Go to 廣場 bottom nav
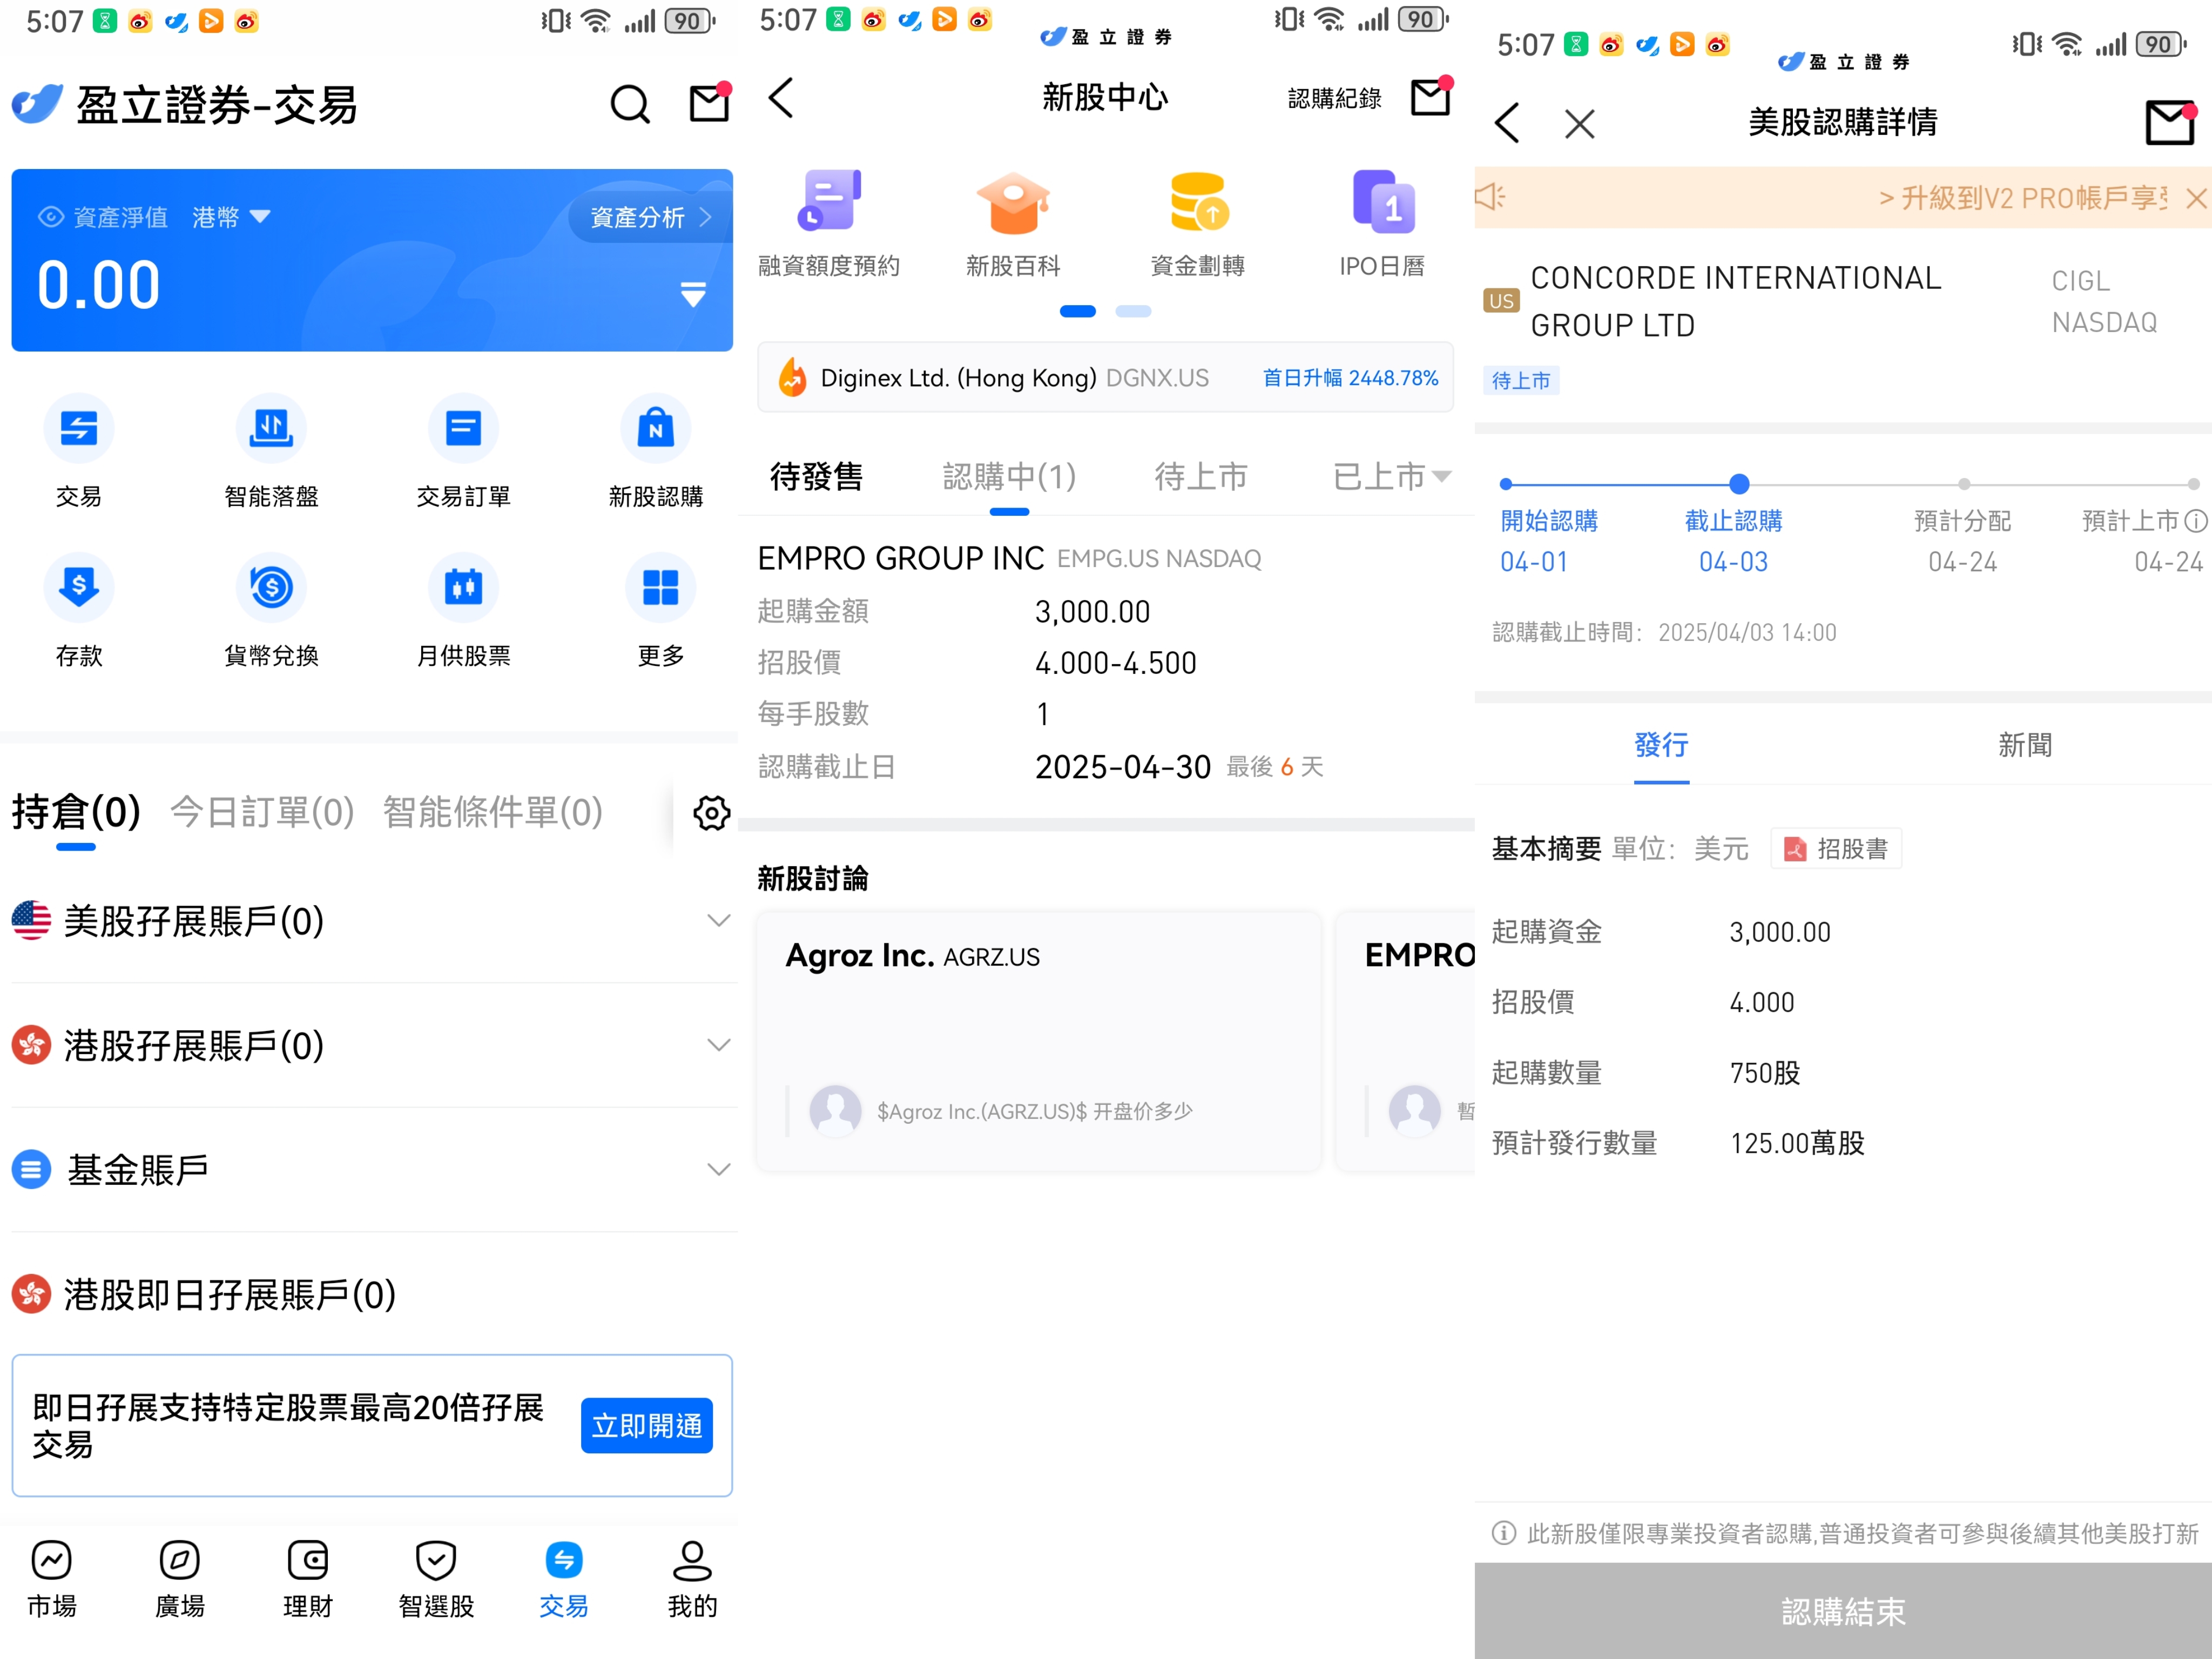The width and height of the screenshot is (2212, 1659). (x=180, y=1579)
